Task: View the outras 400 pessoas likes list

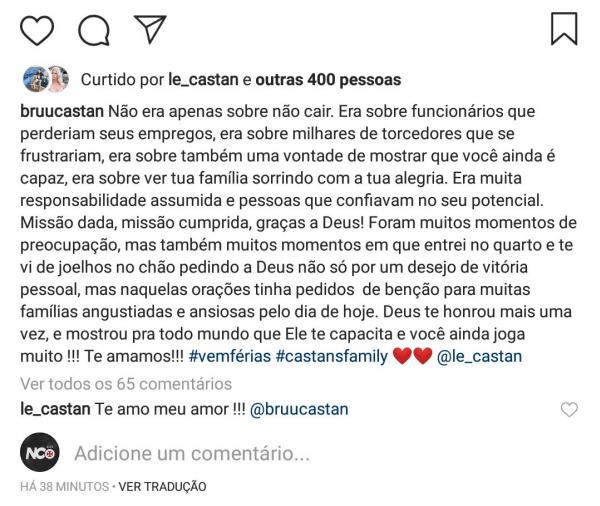Action: pyautogui.click(x=329, y=80)
